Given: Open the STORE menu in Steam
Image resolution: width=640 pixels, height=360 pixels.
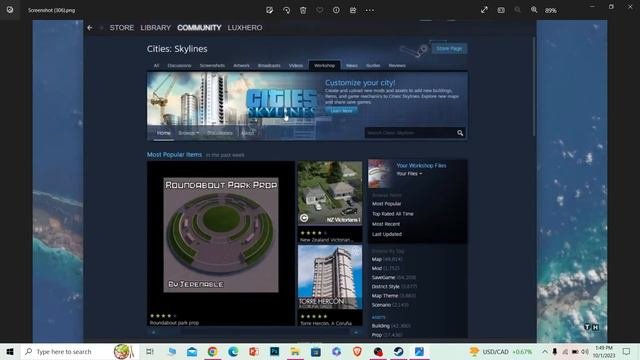Looking at the screenshot, I should coord(122,28).
